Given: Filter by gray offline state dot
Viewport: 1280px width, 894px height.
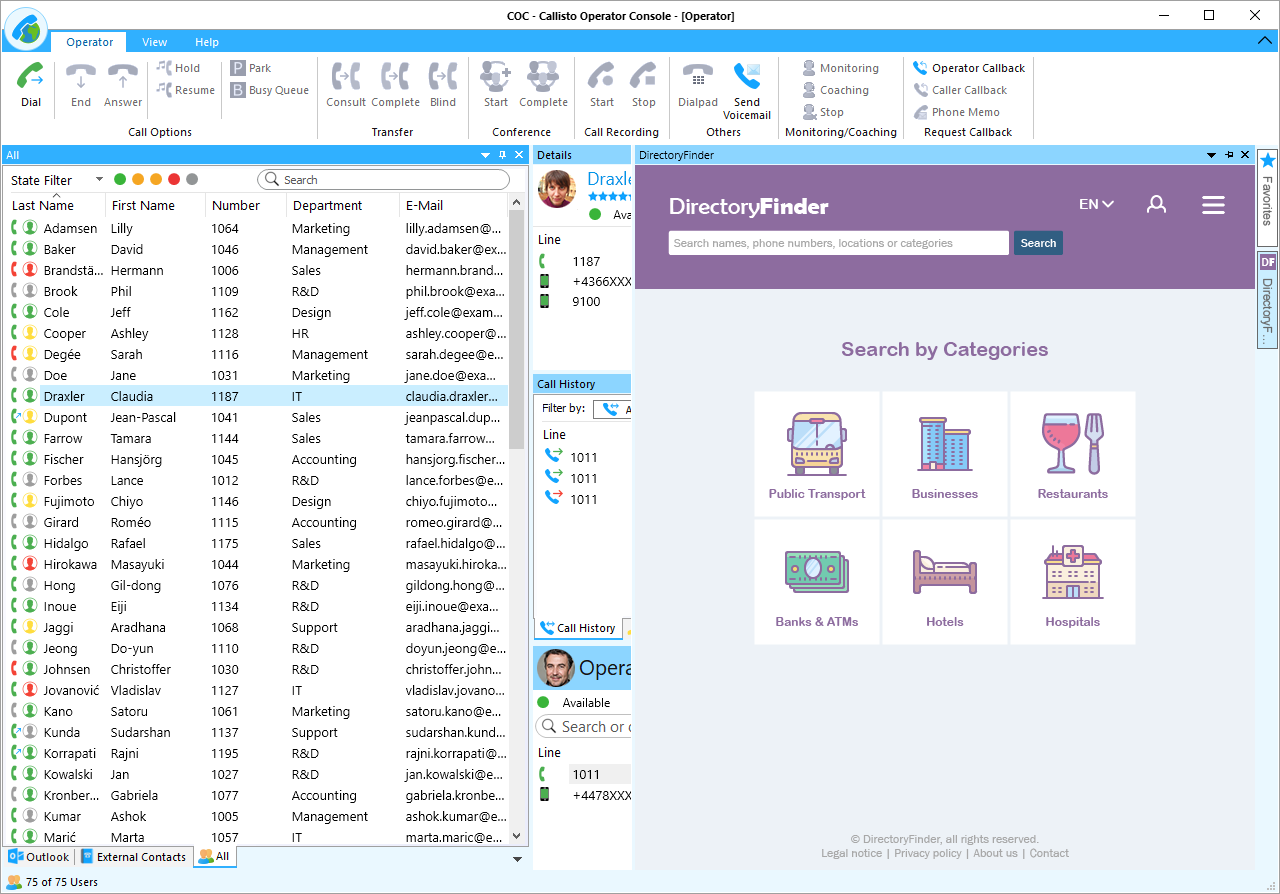Looking at the screenshot, I should (x=192, y=180).
